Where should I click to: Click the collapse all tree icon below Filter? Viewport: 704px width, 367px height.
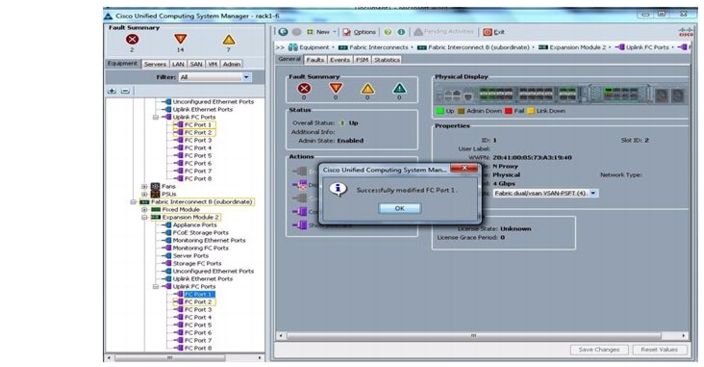(x=125, y=91)
